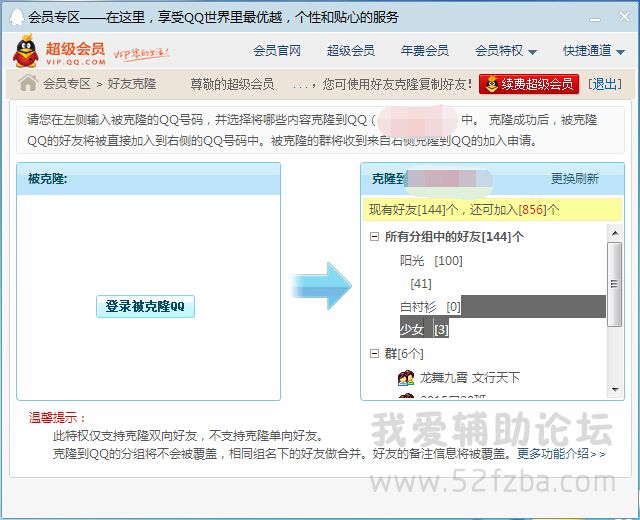Click the 更换刷新 link
640x520 pixels.
[574, 178]
